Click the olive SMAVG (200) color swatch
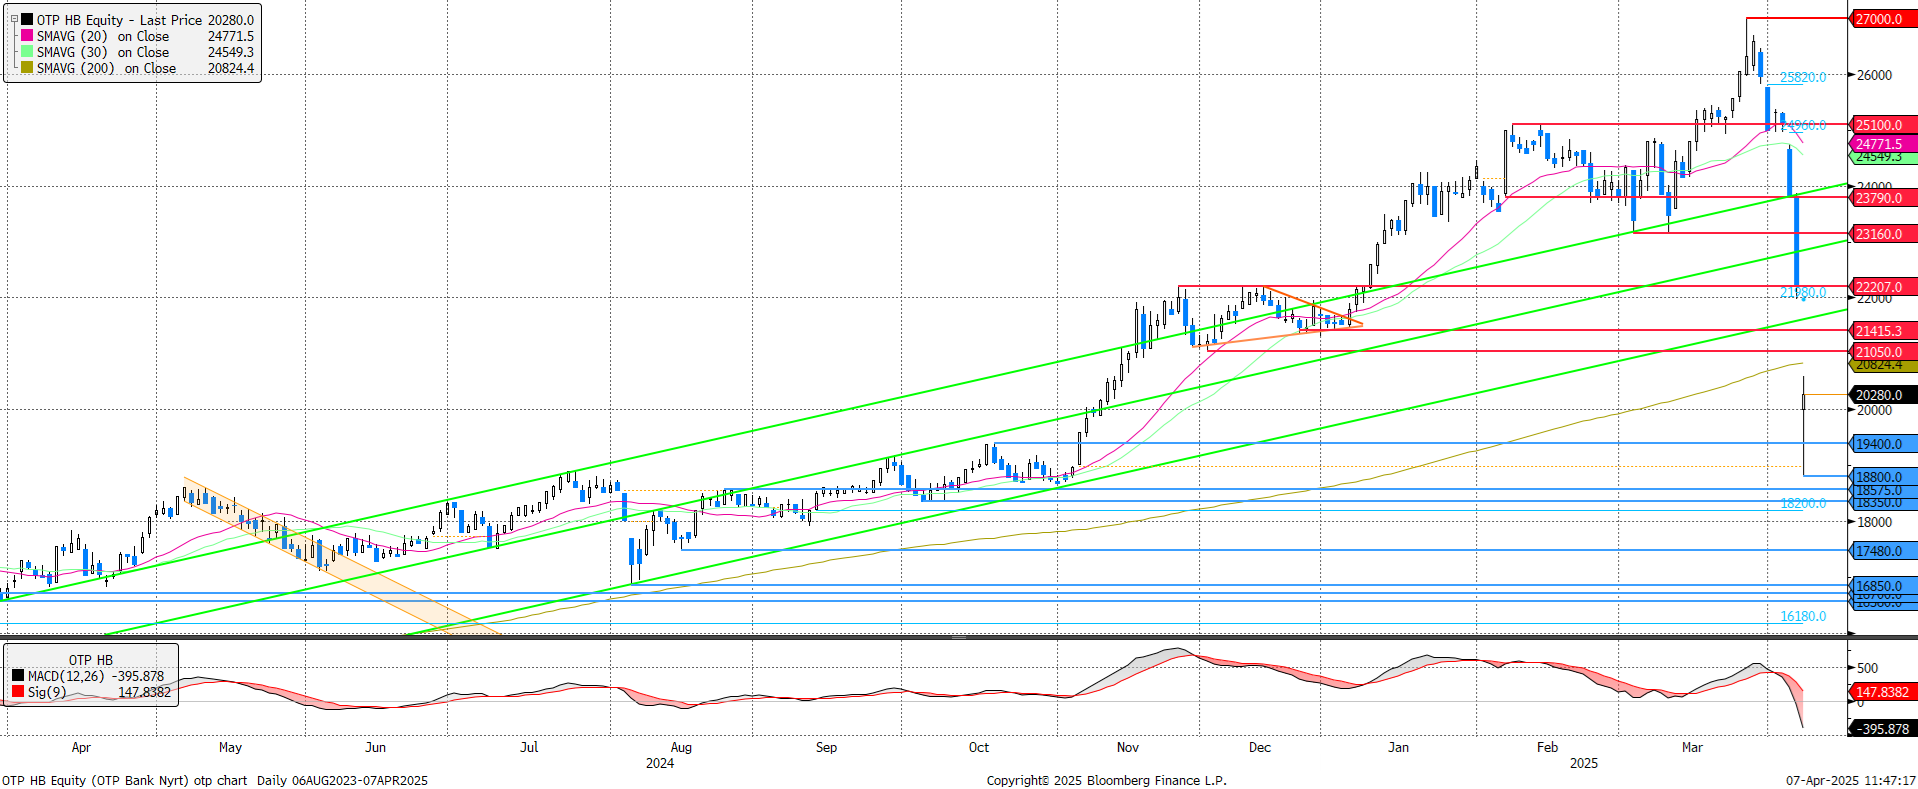1918x789 pixels. click(27, 68)
